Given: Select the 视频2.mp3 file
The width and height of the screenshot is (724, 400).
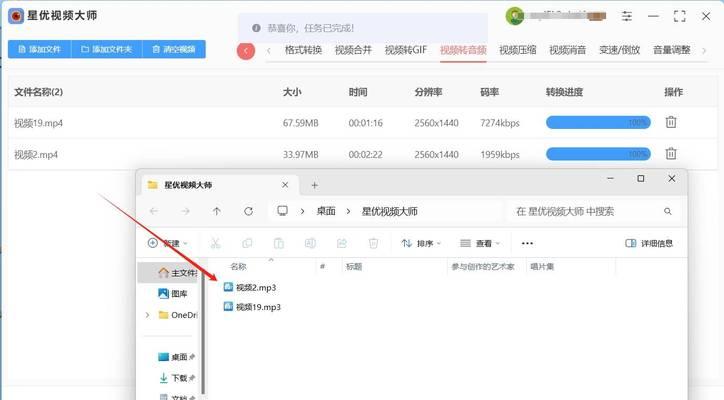Looking at the screenshot, I should (x=250, y=287).
